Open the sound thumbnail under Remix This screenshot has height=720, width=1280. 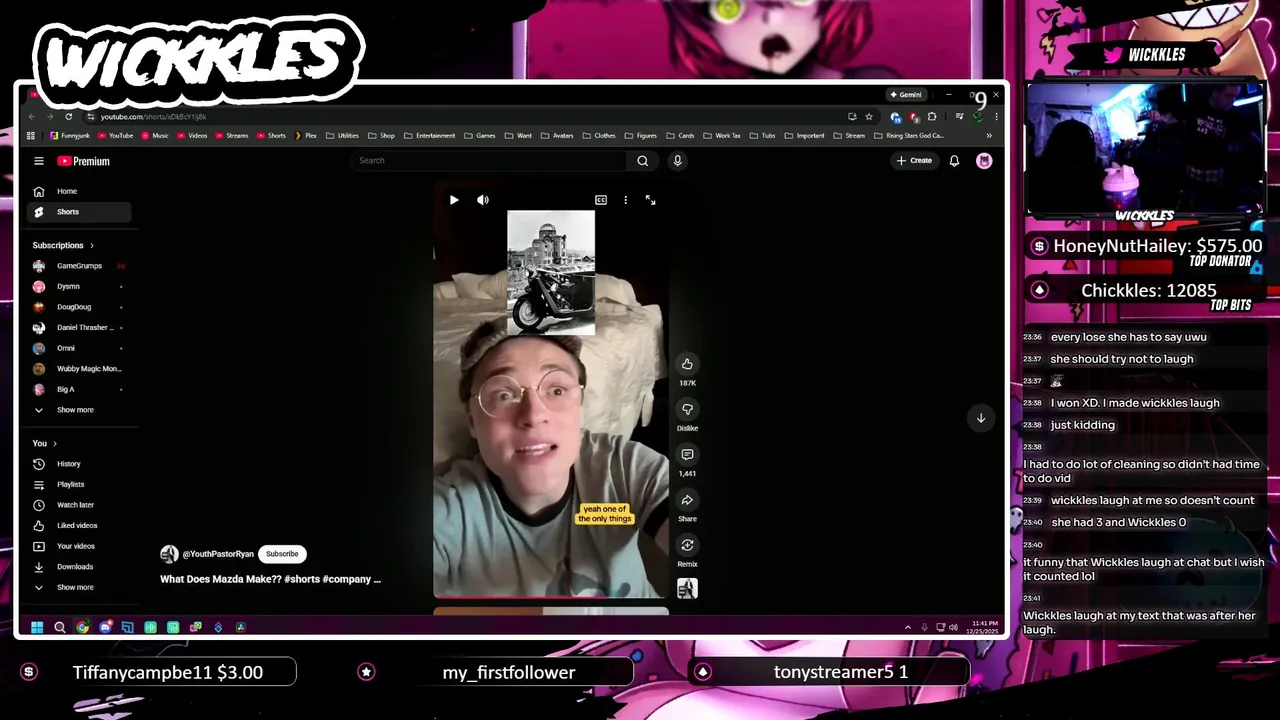[687, 589]
